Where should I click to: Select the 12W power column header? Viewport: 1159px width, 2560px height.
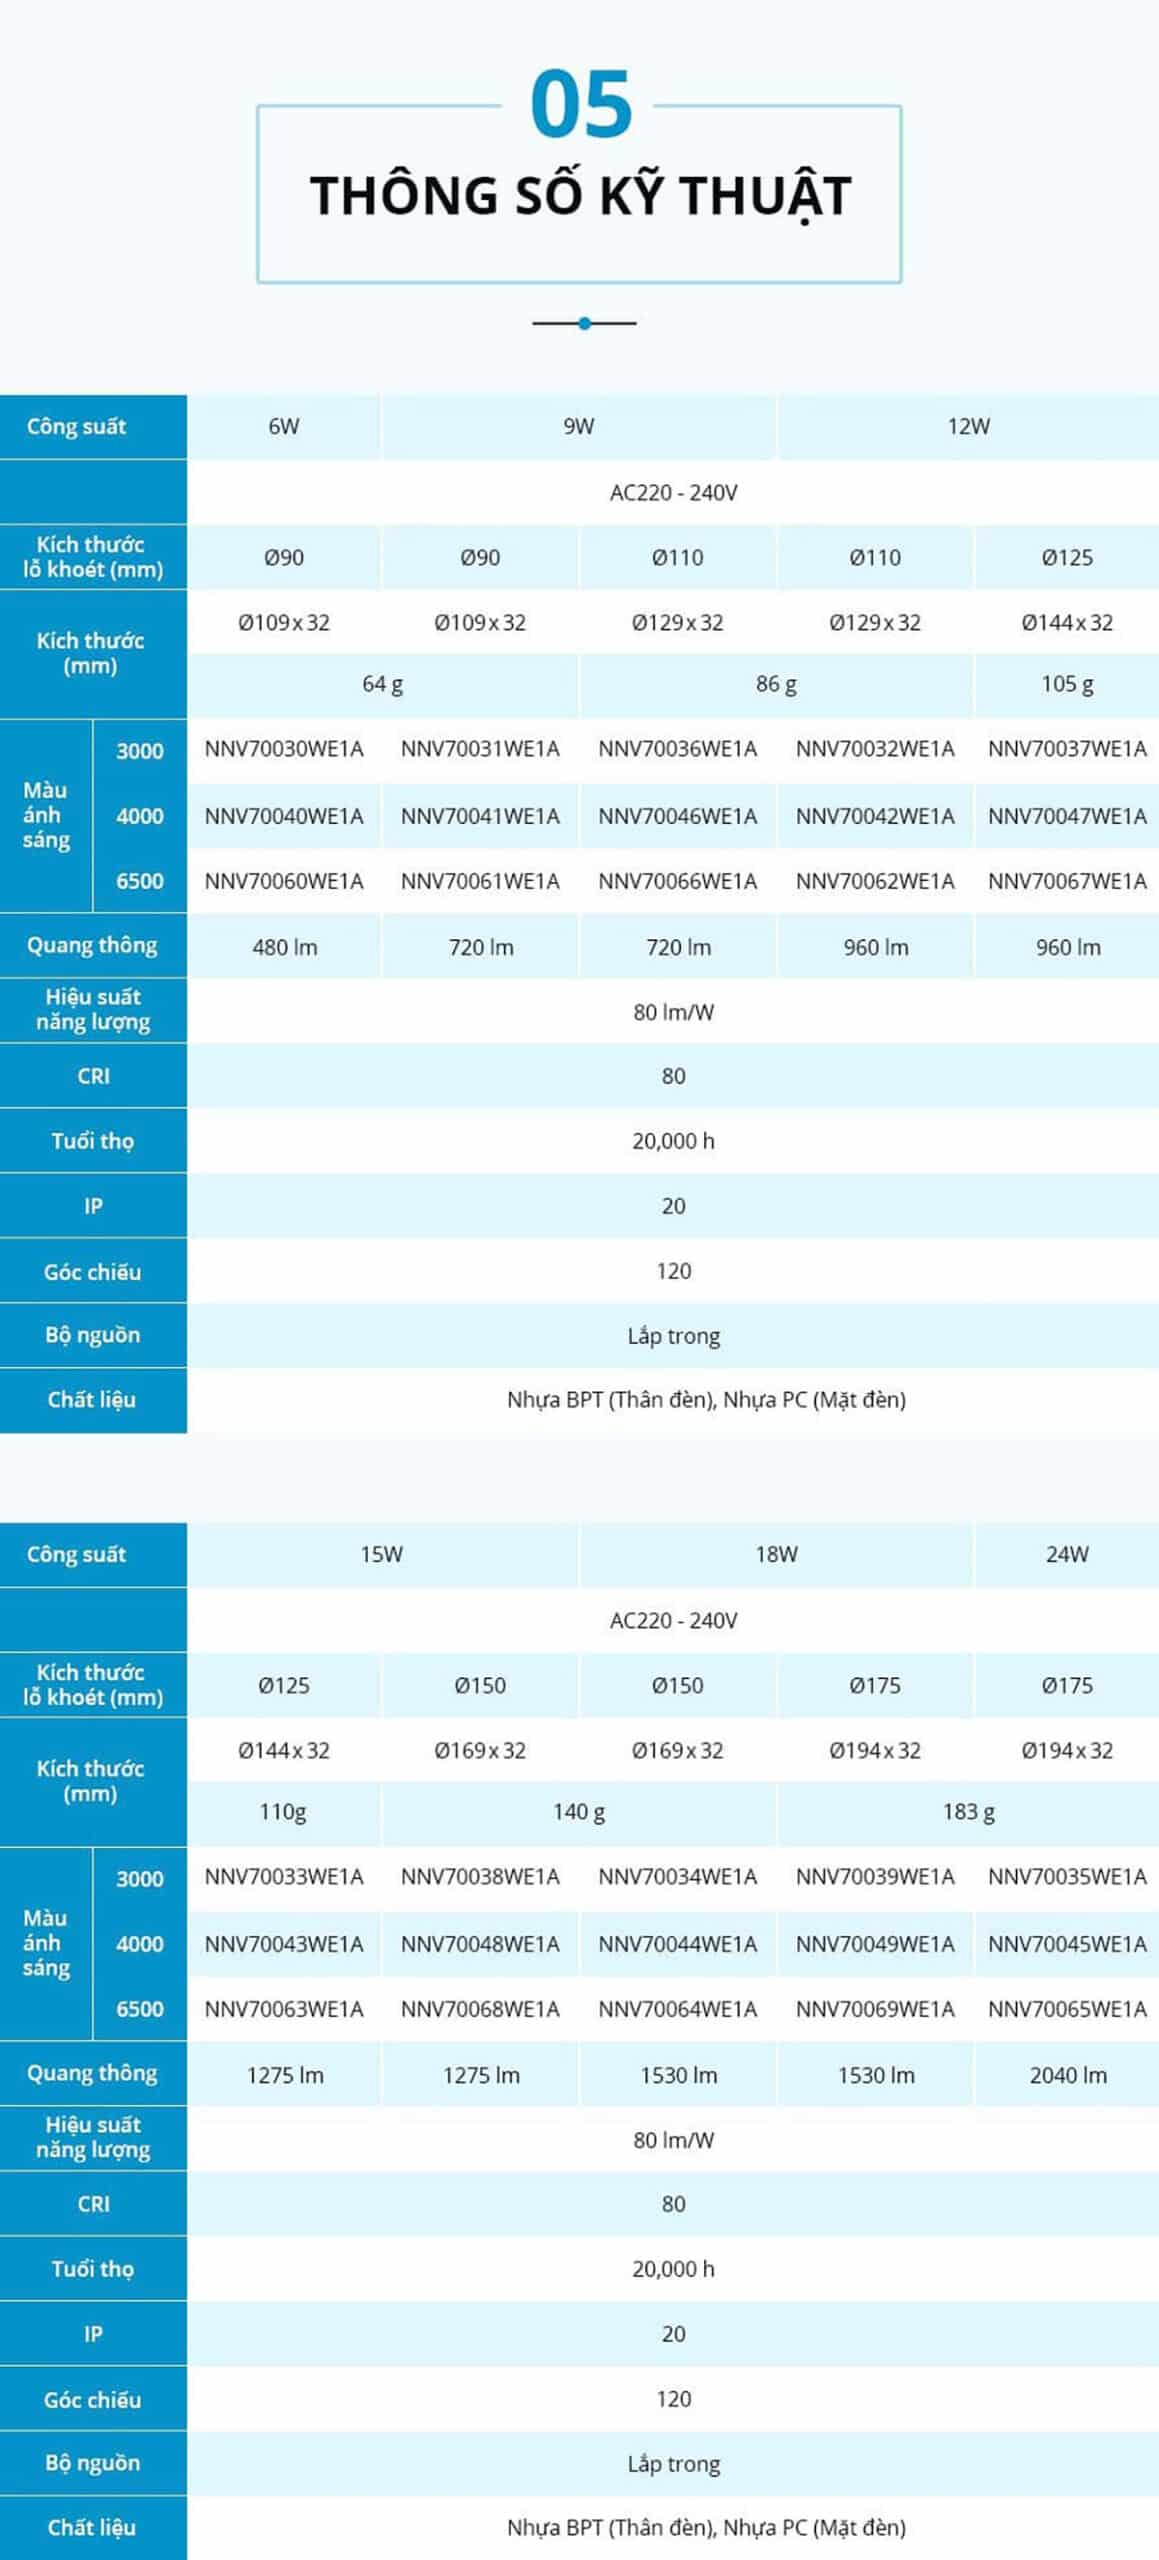(968, 426)
